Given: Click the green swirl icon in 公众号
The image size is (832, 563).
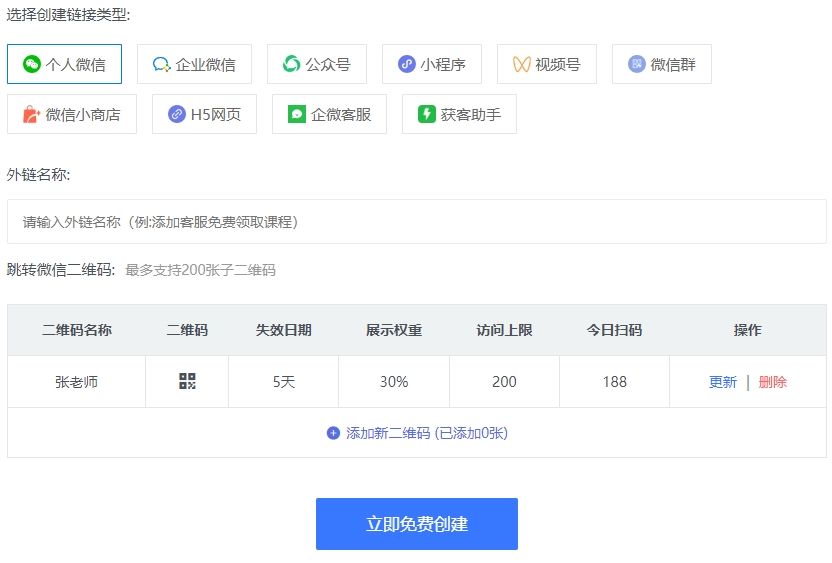Looking at the screenshot, I should (x=291, y=64).
